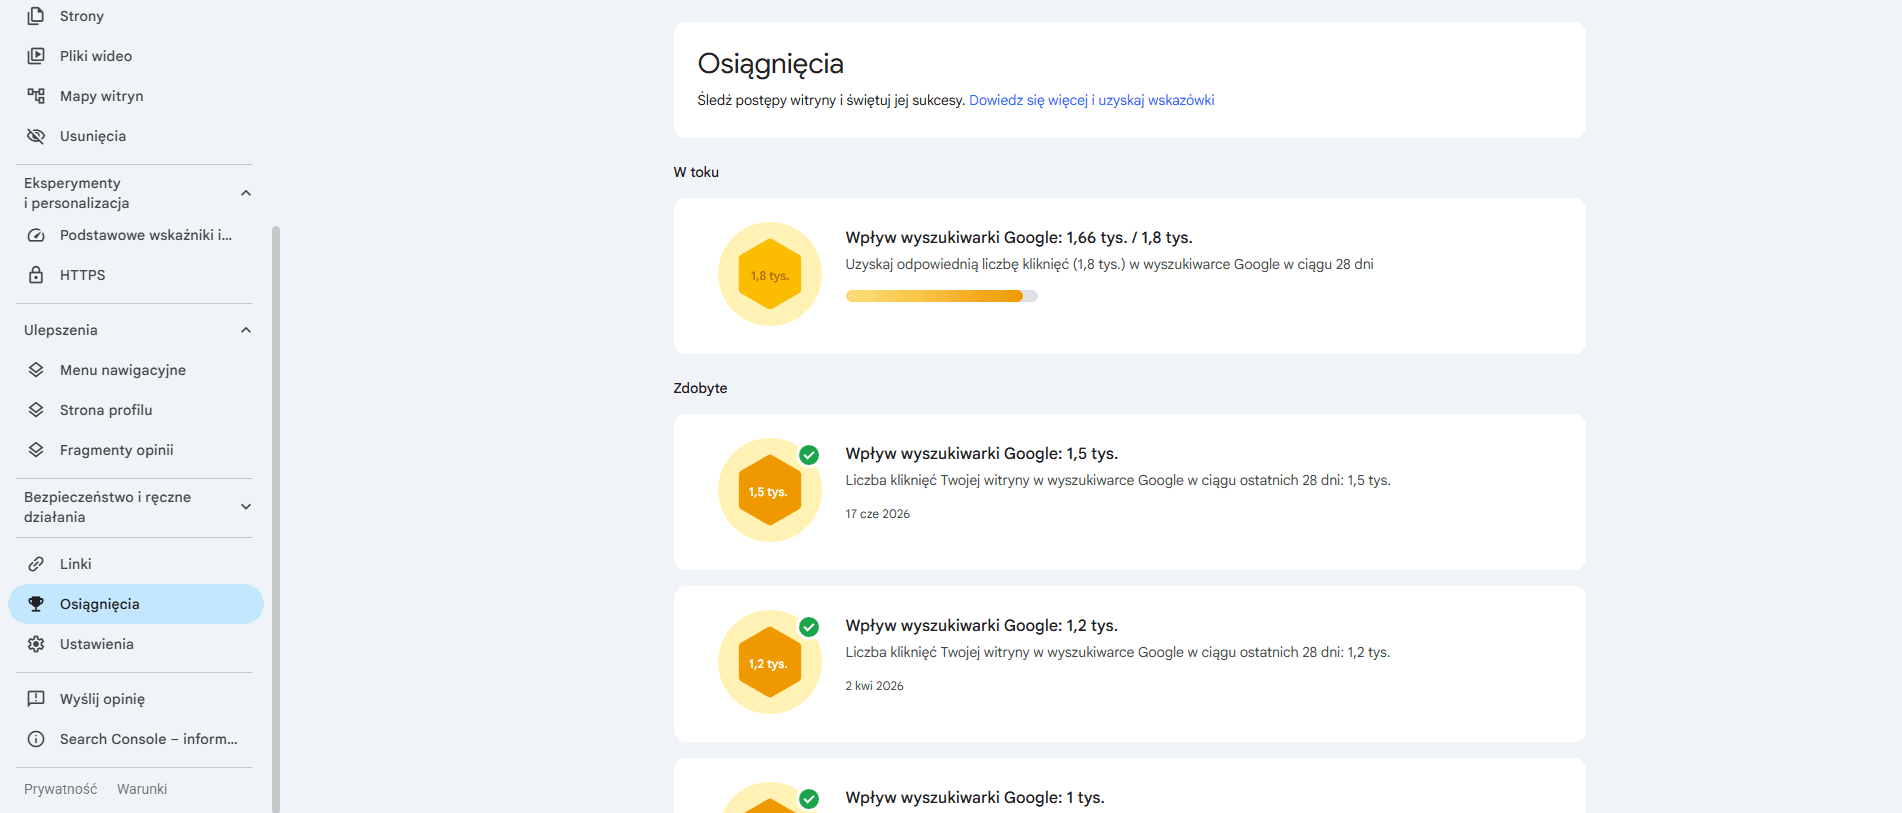Screen dimensions: 1902x813
Task: Click green checkmark on 1,2 tys. badge
Action: [x=809, y=627]
